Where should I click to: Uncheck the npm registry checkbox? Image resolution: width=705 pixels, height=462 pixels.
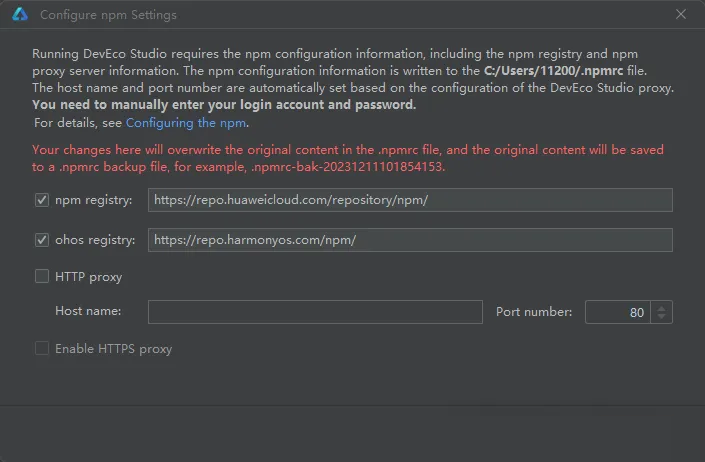[x=42, y=200]
